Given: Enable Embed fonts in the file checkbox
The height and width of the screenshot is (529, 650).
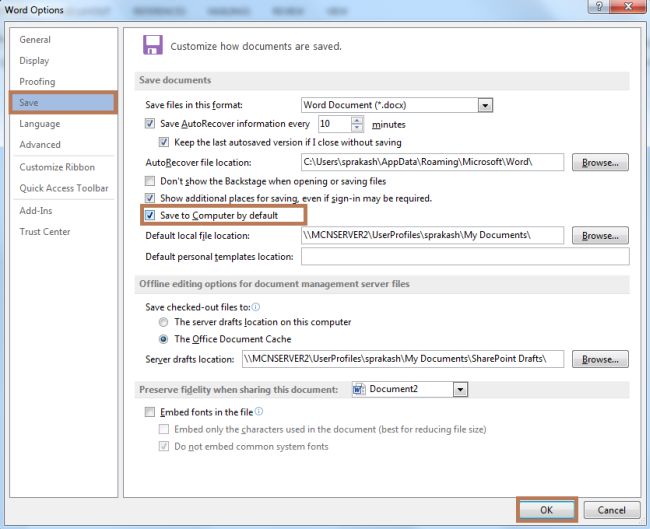Looking at the screenshot, I should pos(150,412).
